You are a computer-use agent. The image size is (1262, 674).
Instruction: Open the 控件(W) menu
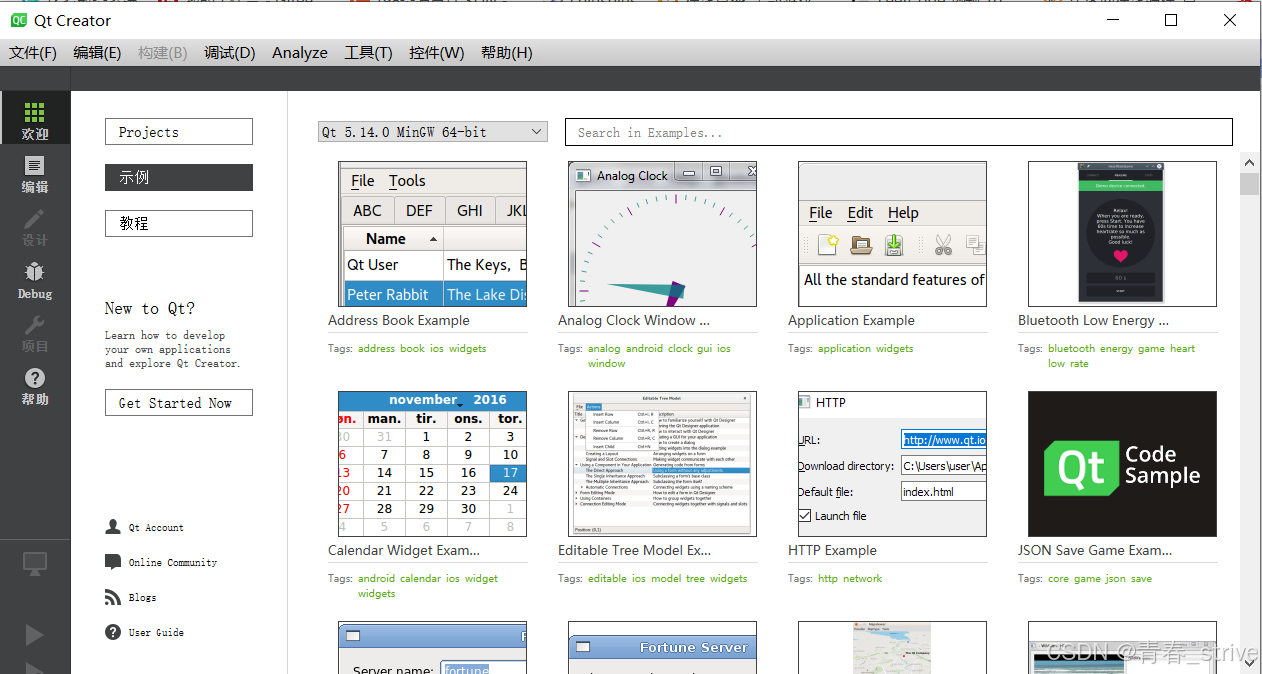[x=436, y=53]
